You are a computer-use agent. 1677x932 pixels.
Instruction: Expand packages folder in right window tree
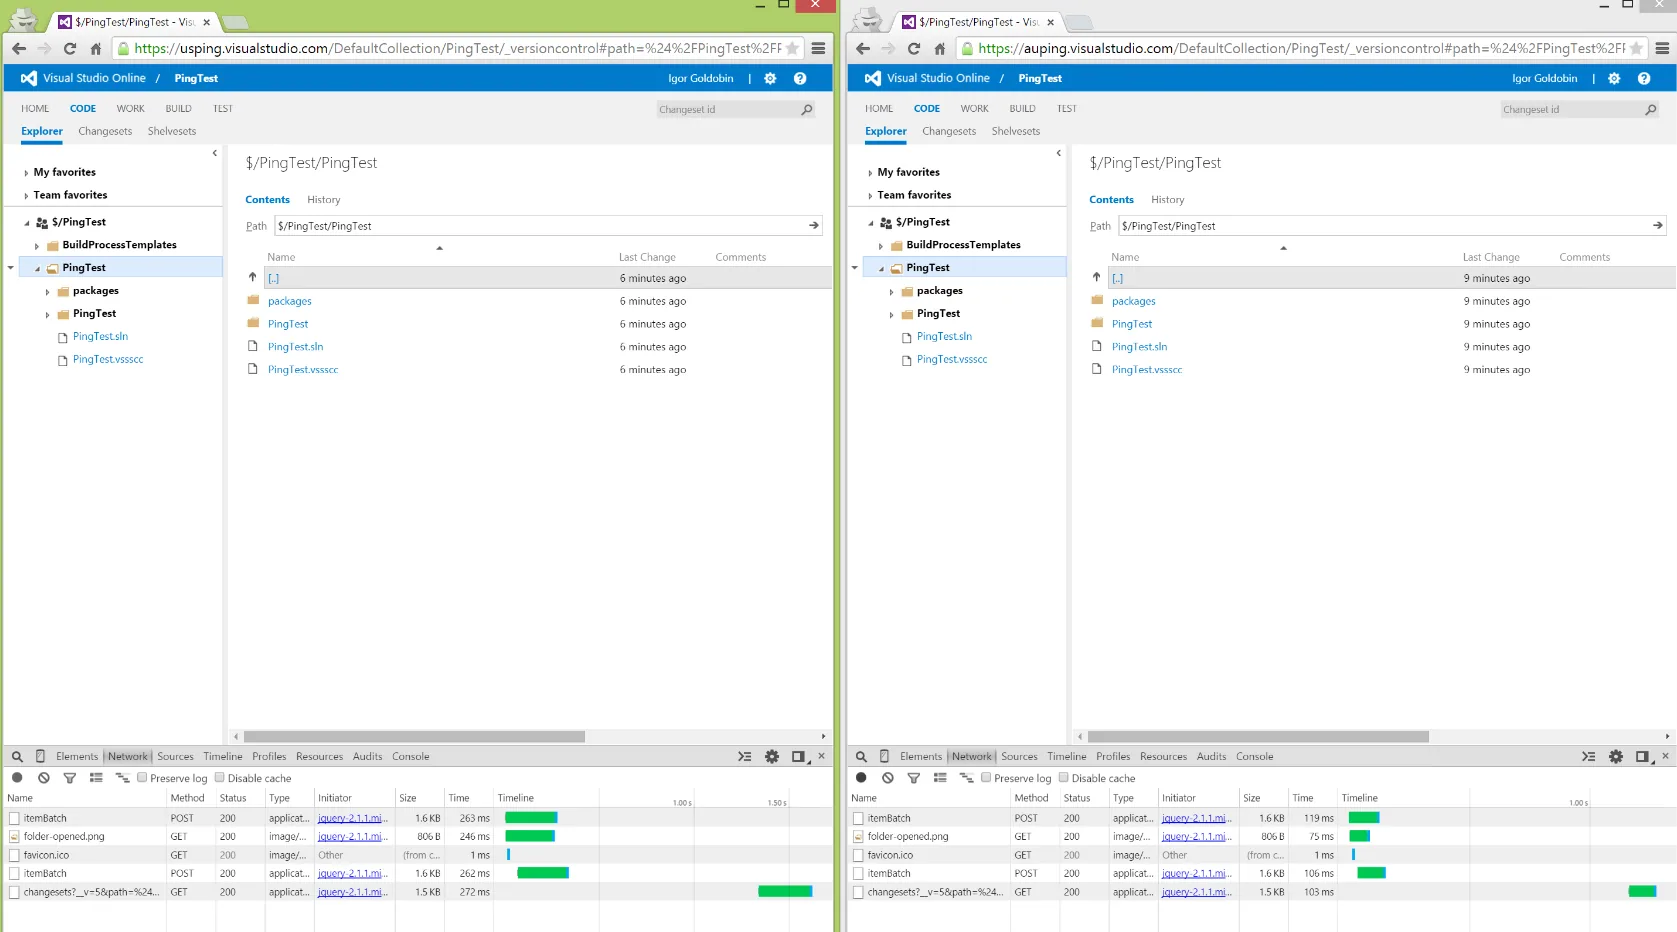click(892, 292)
